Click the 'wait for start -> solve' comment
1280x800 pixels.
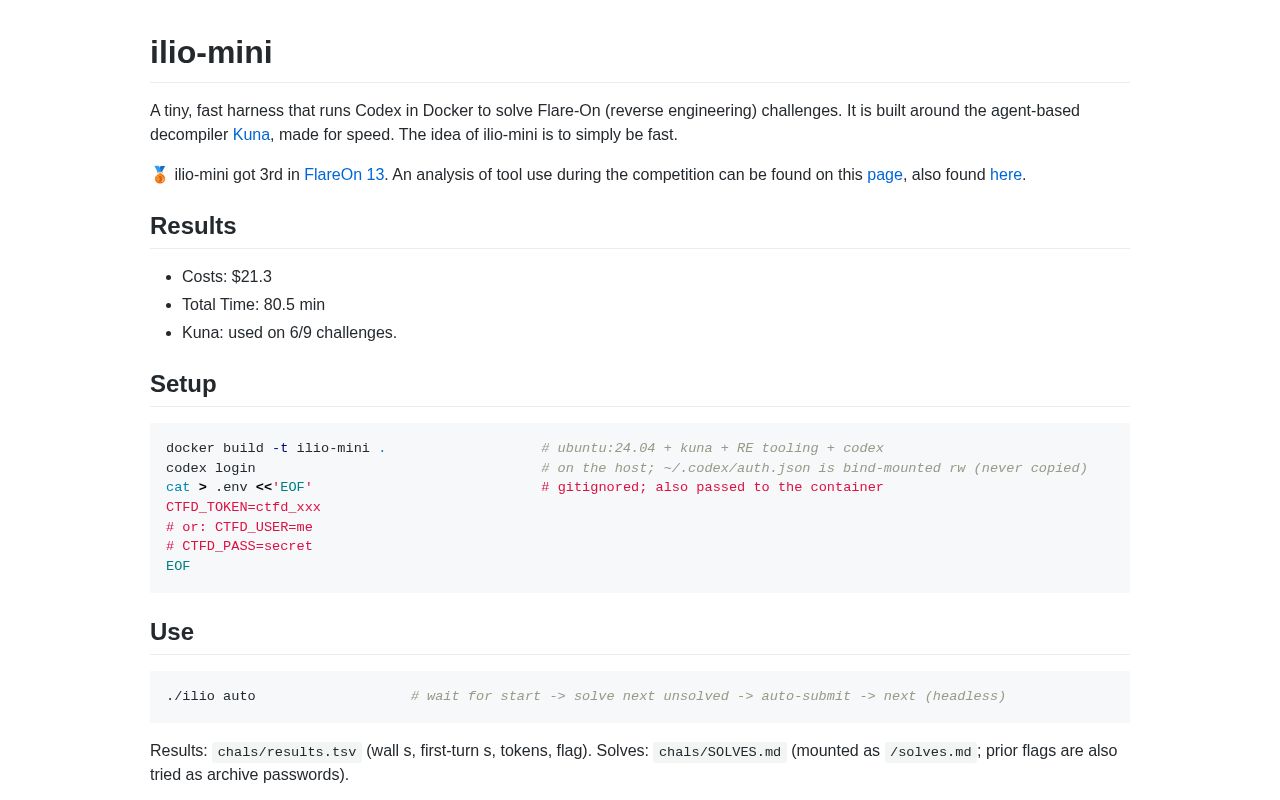[x=708, y=697]
